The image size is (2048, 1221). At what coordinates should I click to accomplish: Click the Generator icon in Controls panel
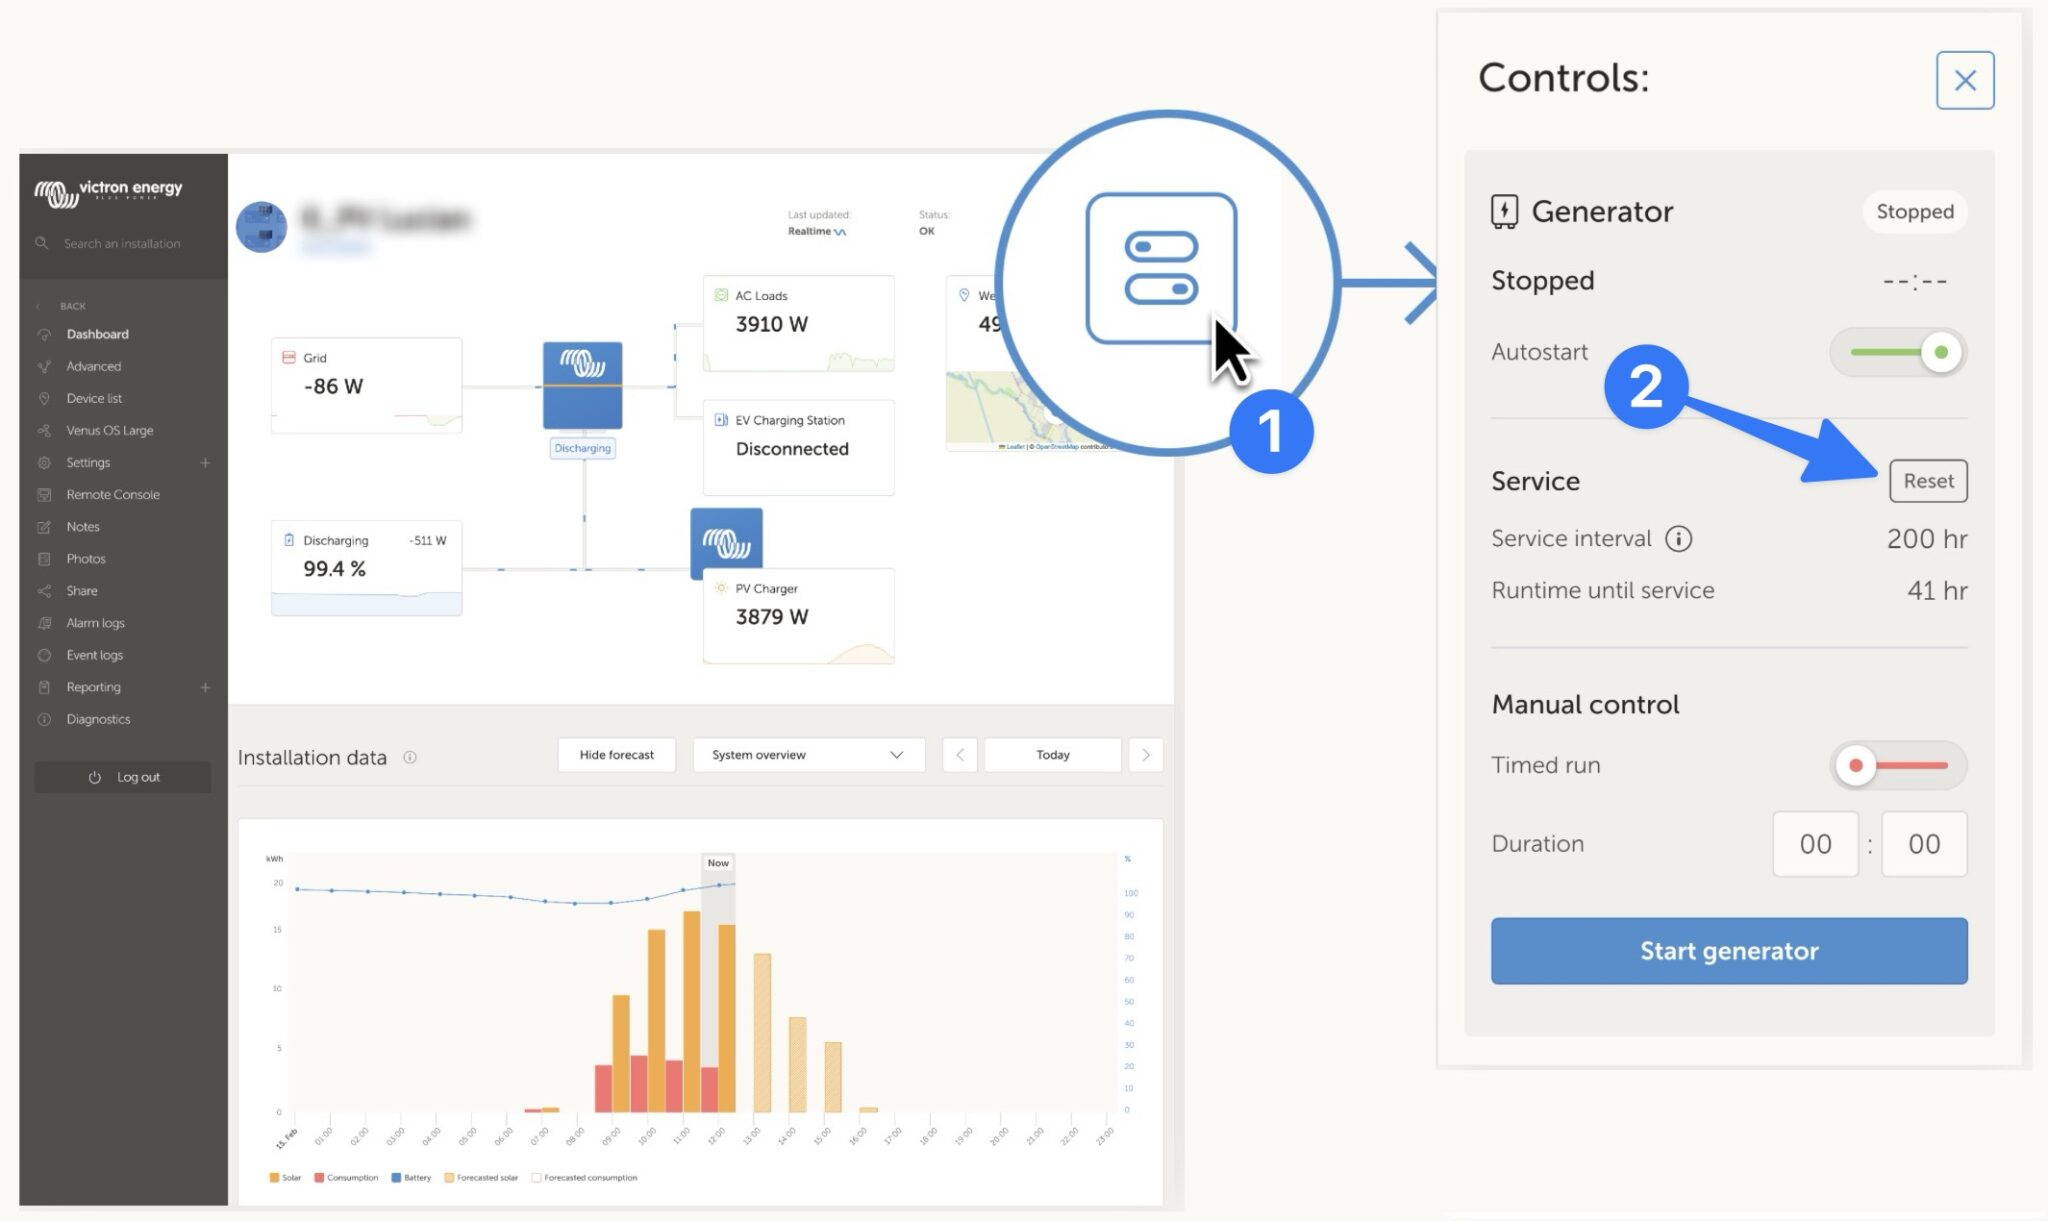[x=1503, y=211]
